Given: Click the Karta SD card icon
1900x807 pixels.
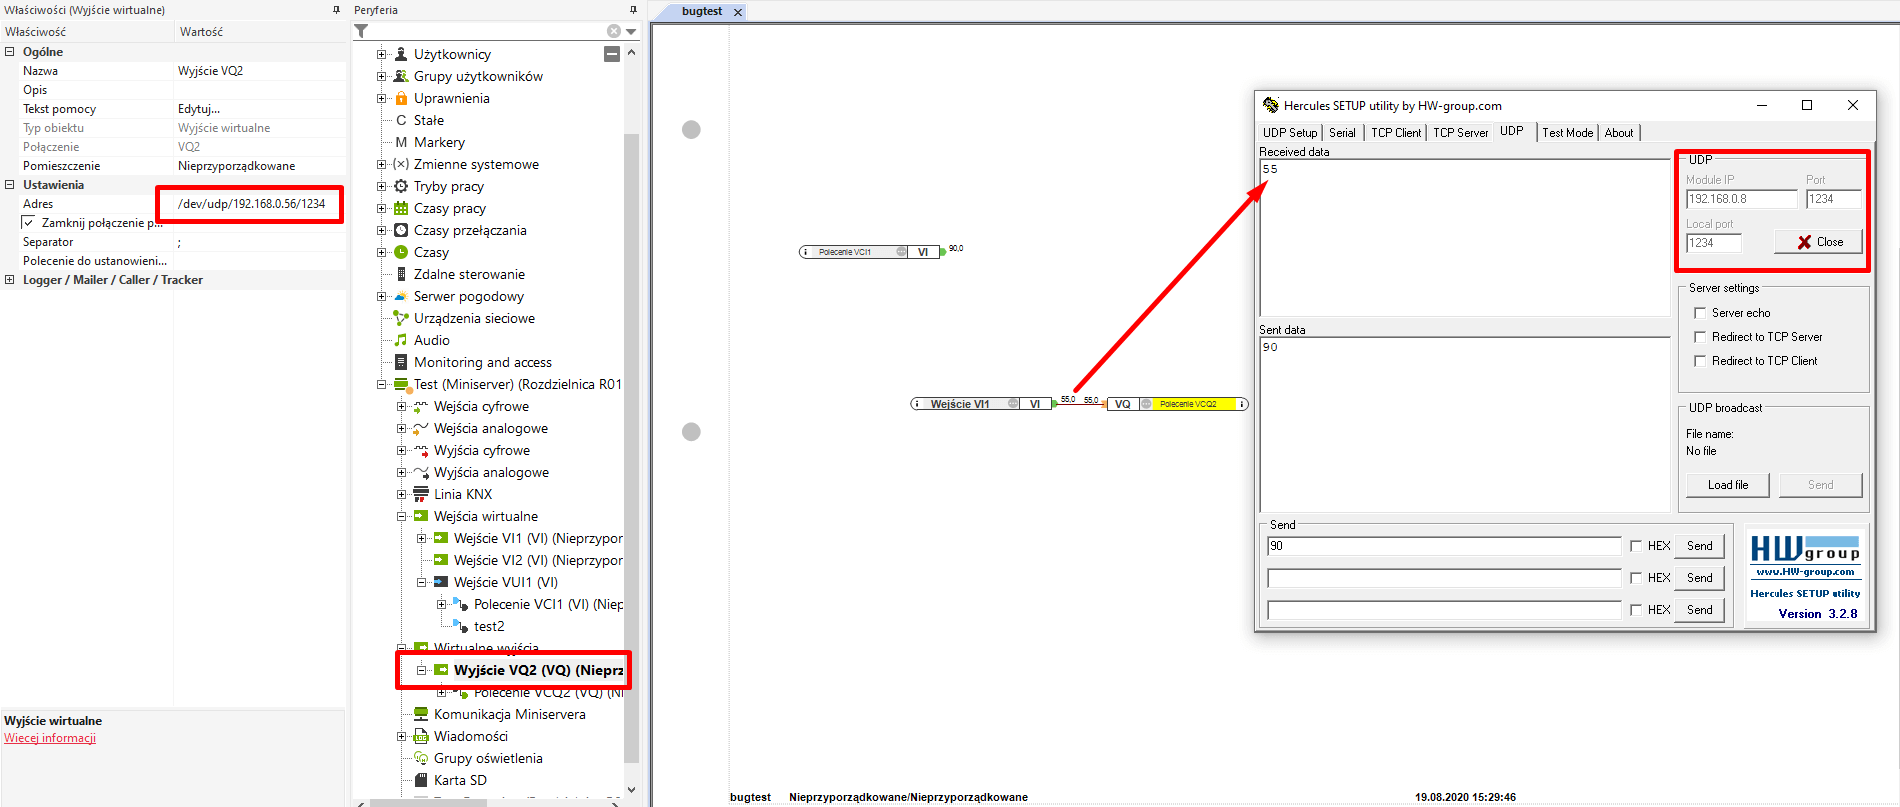Looking at the screenshot, I should click(x=421, y=780).
